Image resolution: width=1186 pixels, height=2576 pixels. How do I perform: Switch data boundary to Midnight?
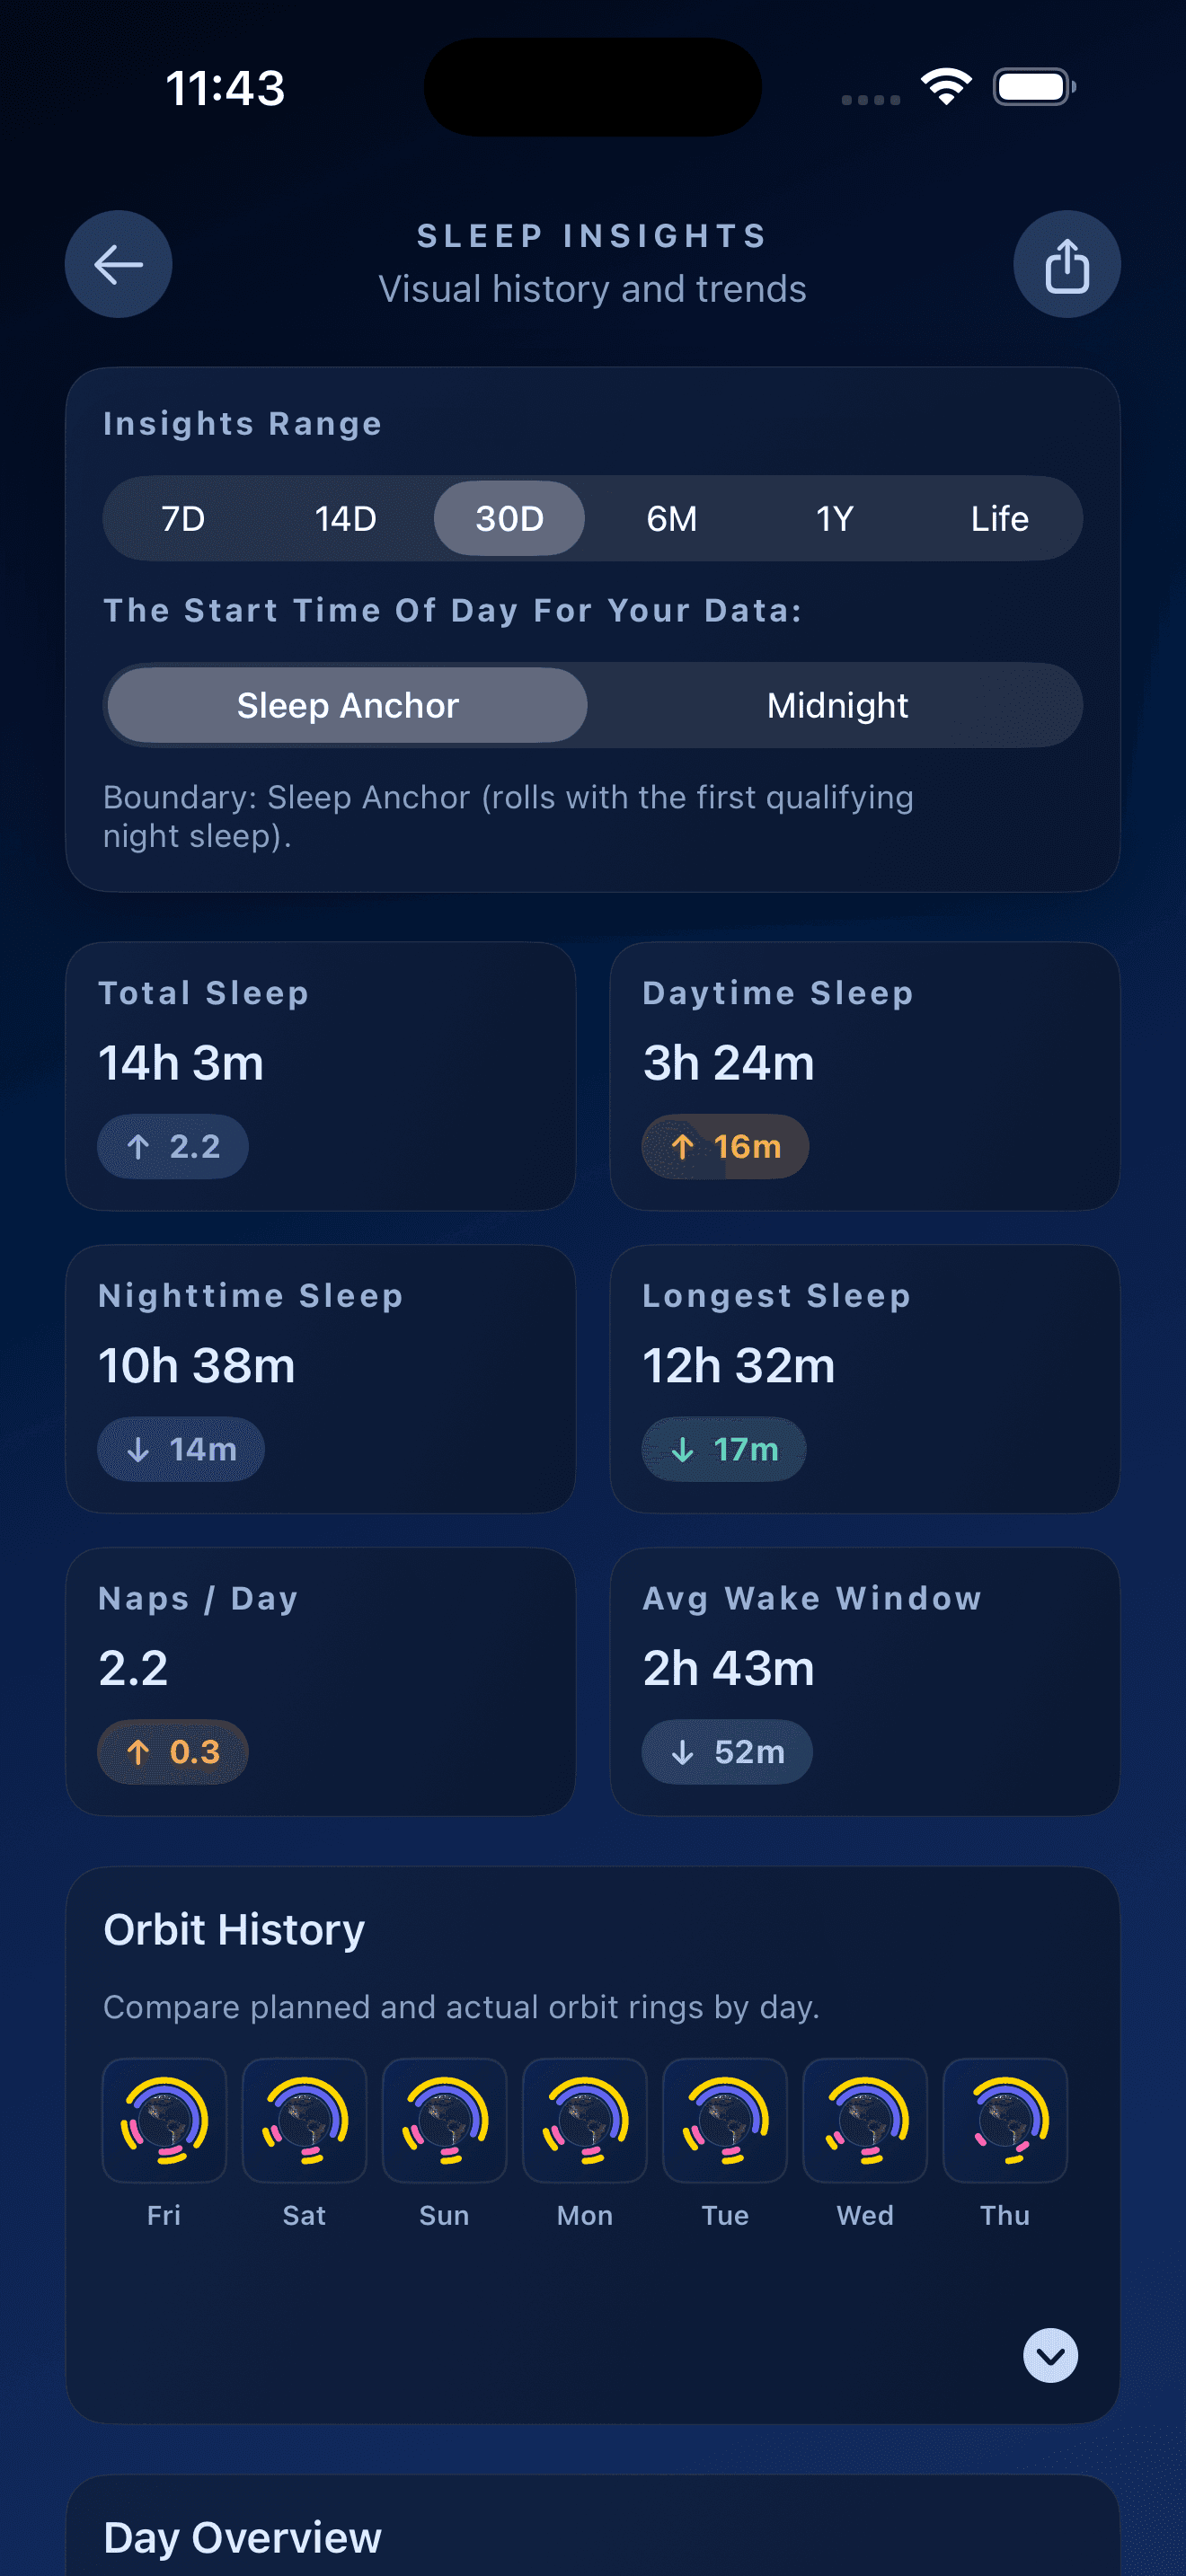838,705
